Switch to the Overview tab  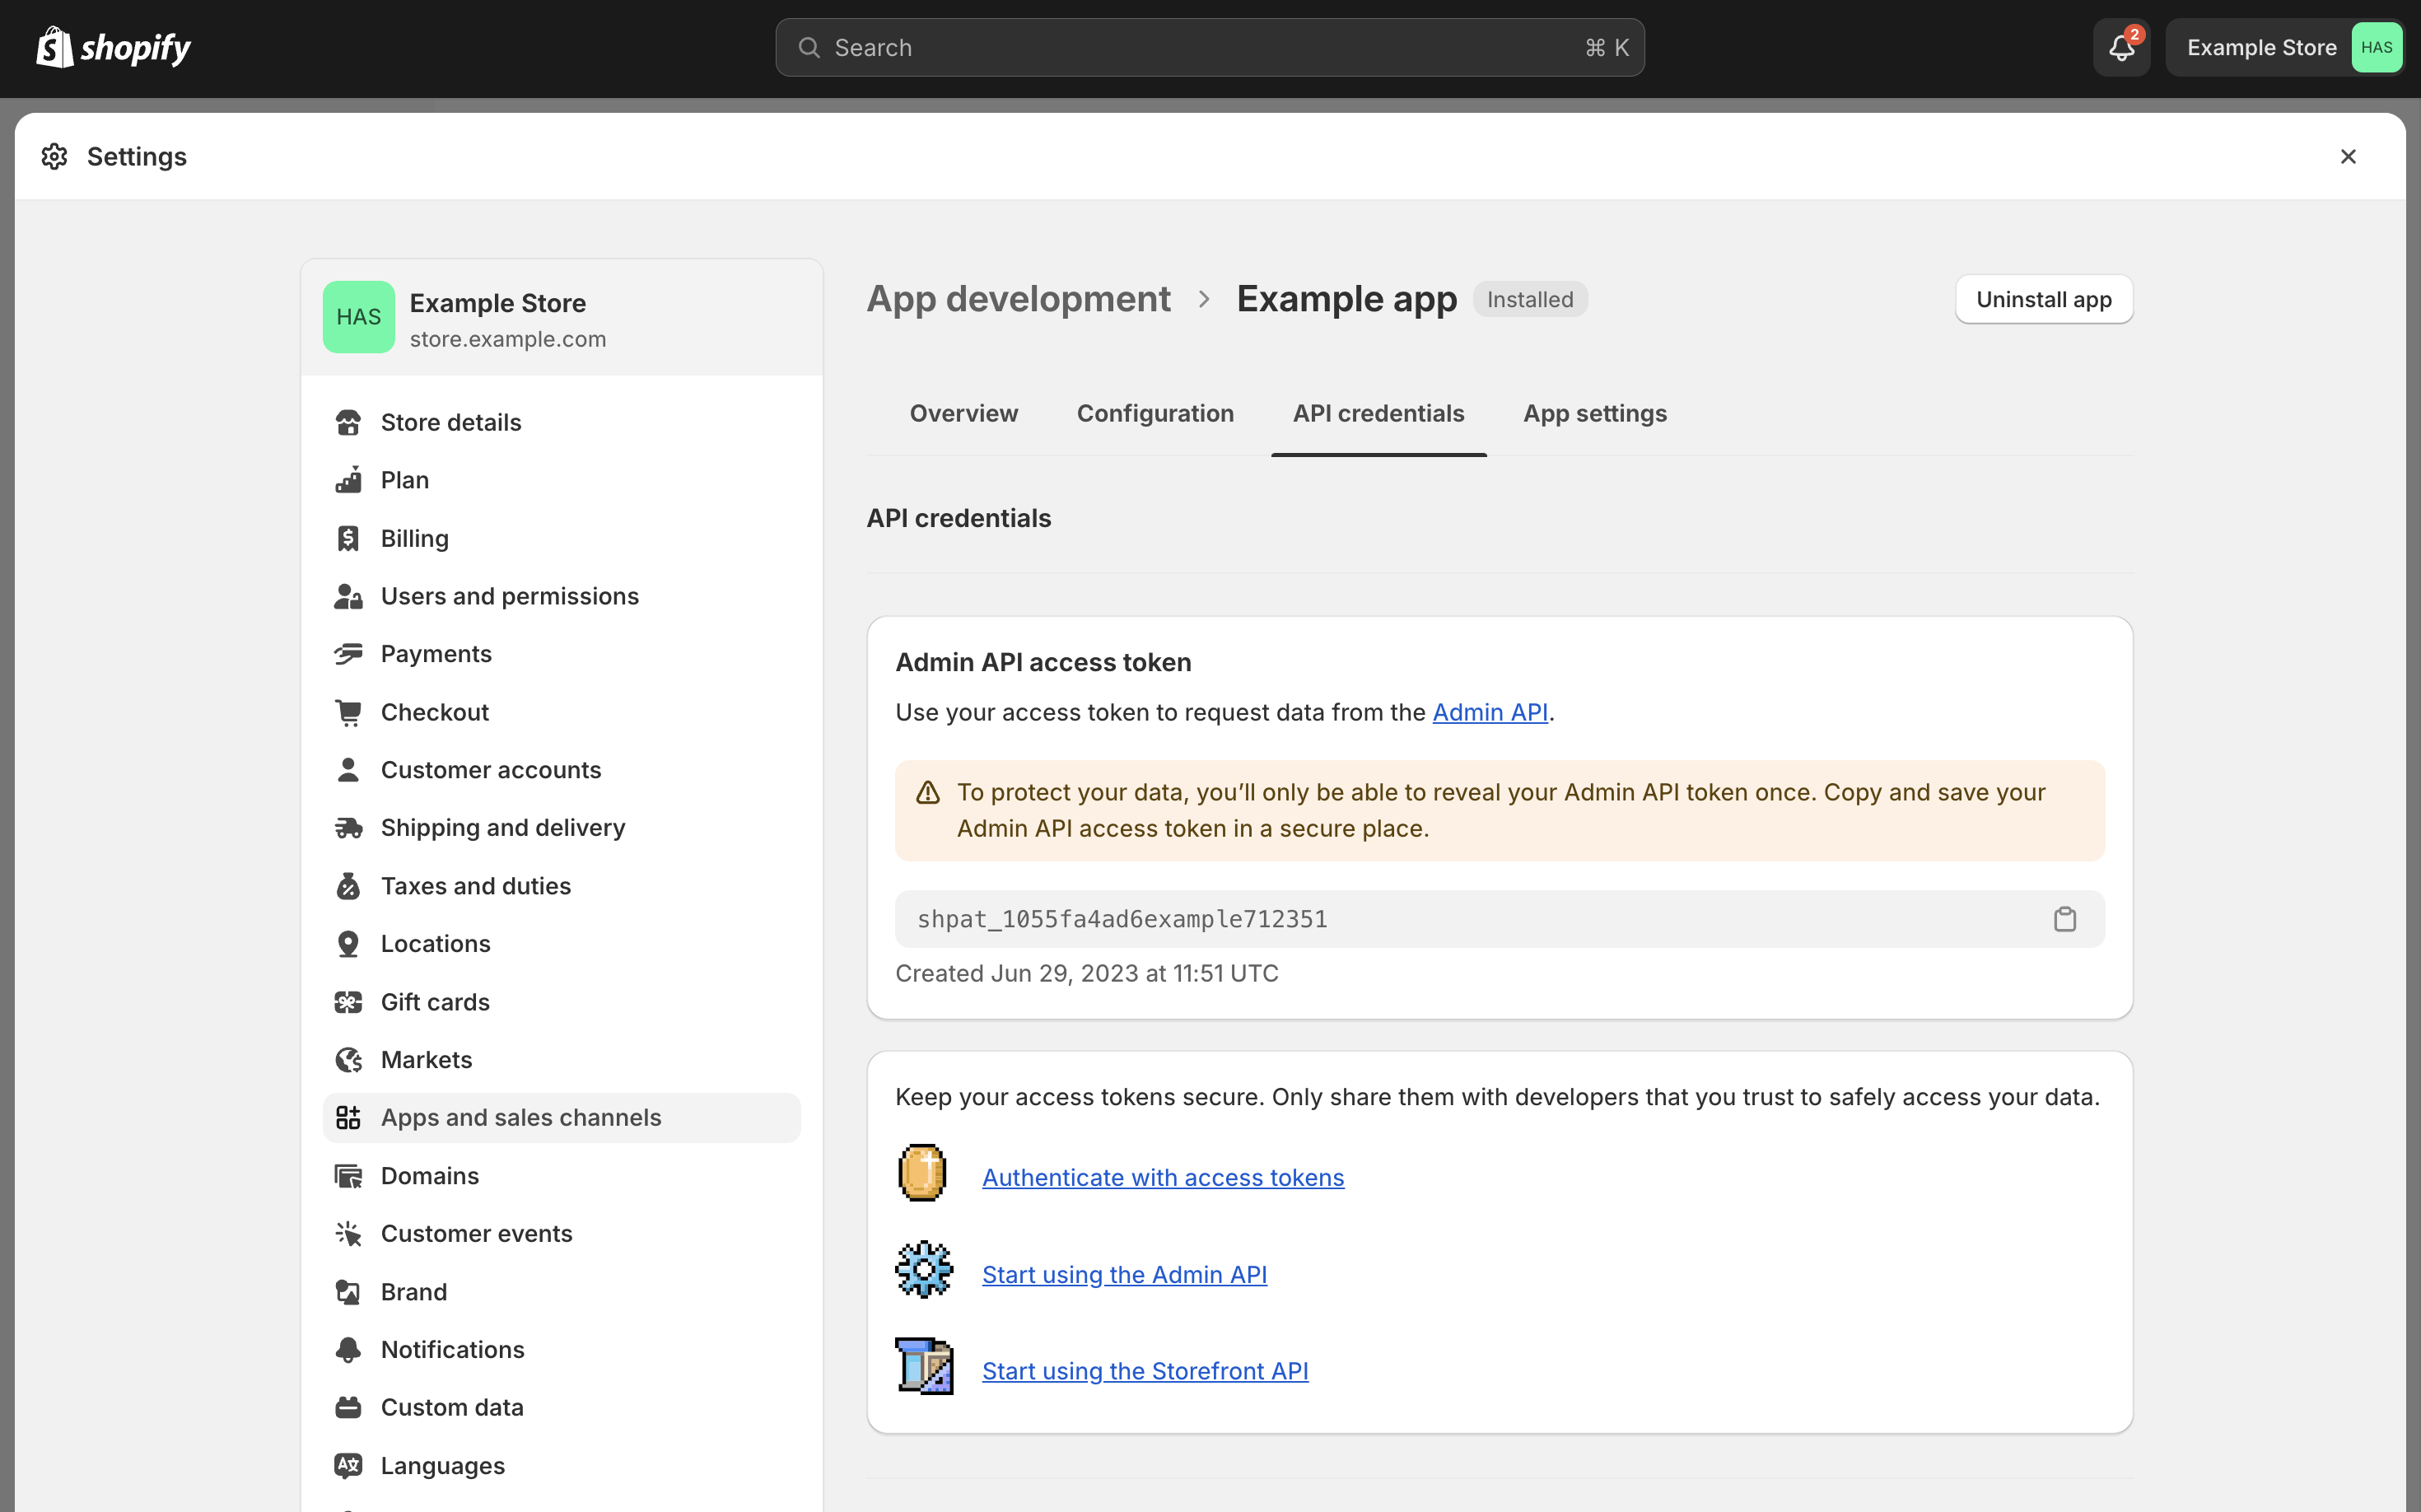[964, 413]
